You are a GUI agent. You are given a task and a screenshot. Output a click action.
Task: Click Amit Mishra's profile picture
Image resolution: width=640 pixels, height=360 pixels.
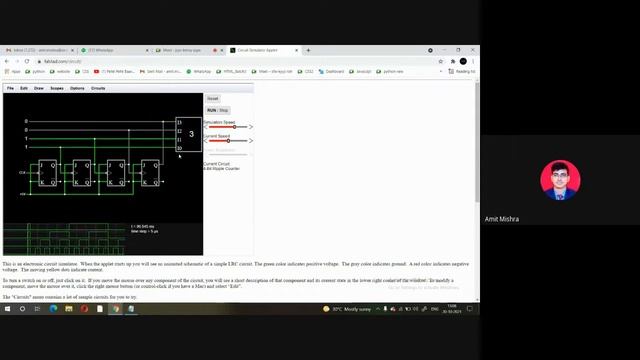click(560, 180)
